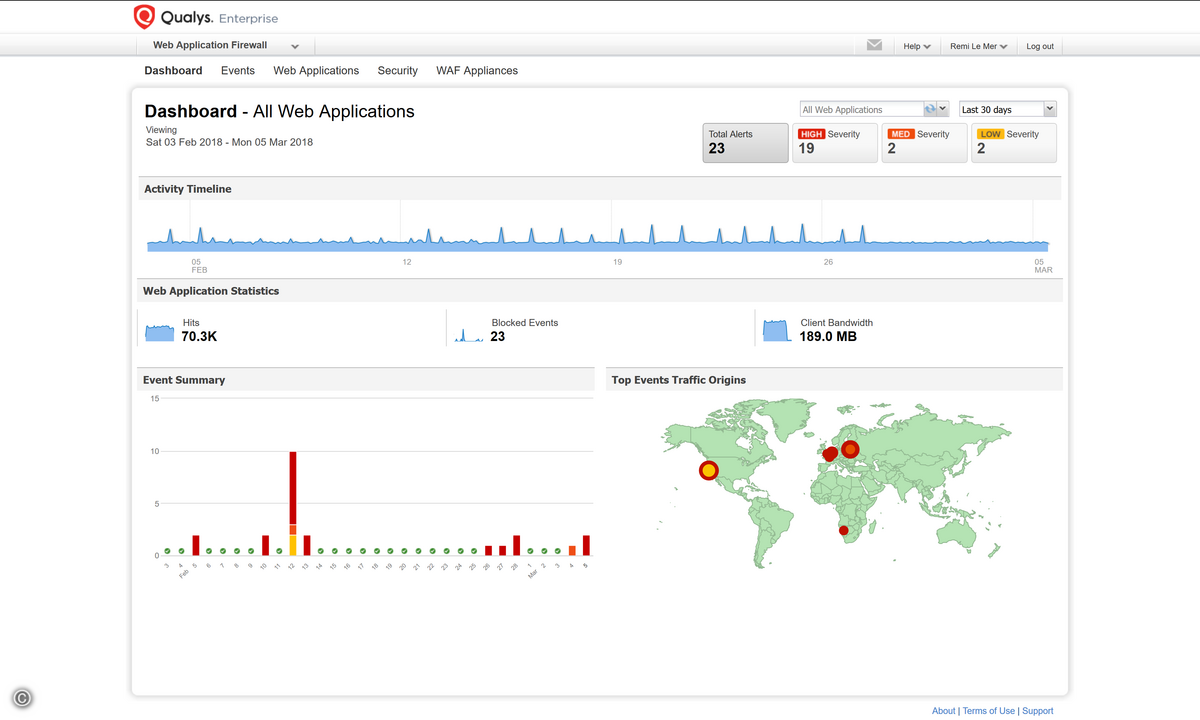Click the Top Events Traffic Origins heading
This screenshot has height=720, width=1200.
[679, 380]
